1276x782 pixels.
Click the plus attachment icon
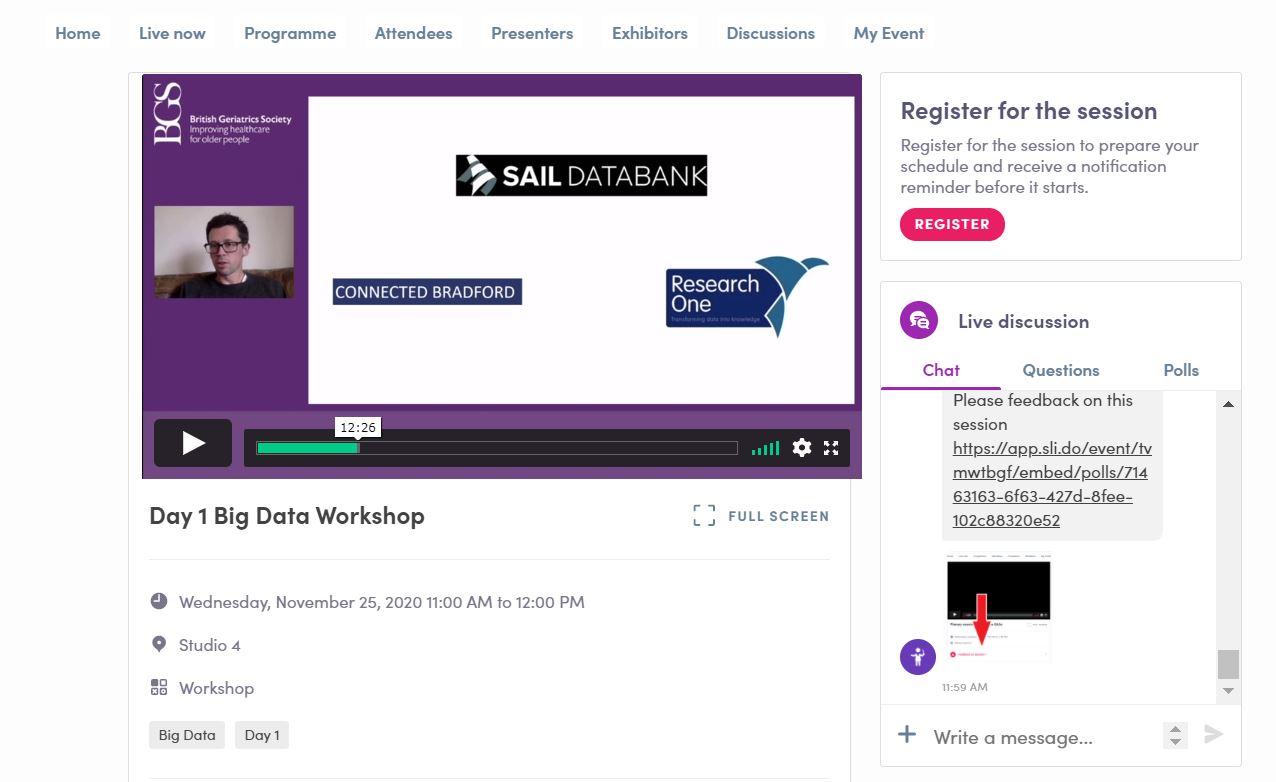(x=907, y=735)
